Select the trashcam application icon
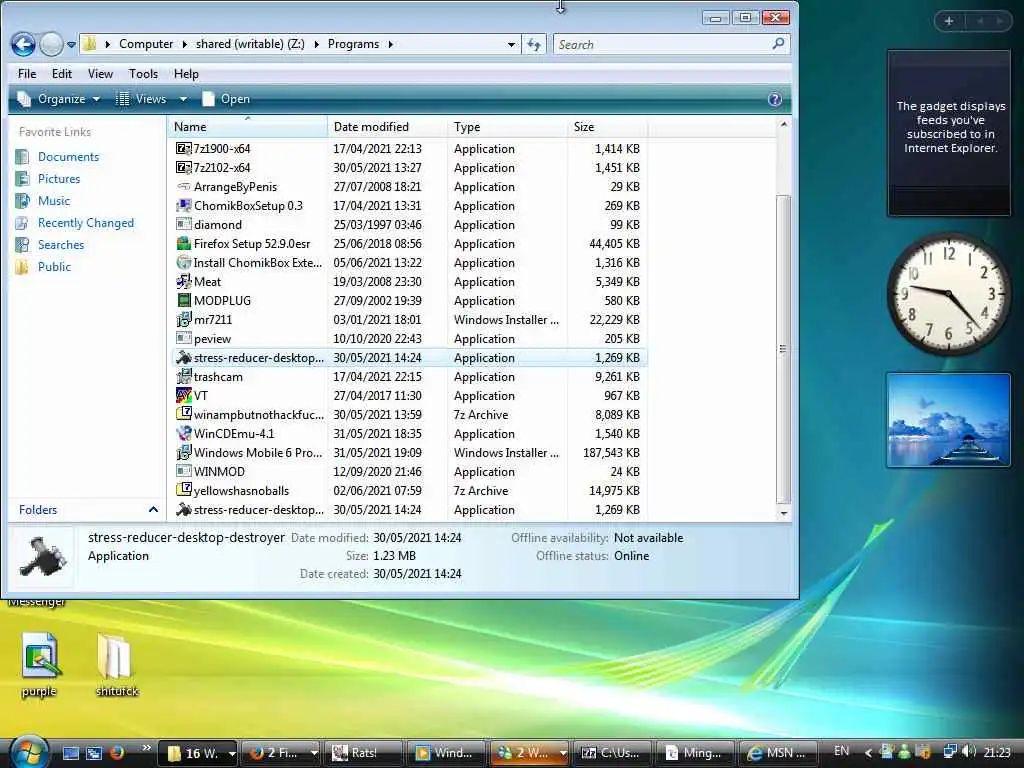1024x768 pixels. 184,376
